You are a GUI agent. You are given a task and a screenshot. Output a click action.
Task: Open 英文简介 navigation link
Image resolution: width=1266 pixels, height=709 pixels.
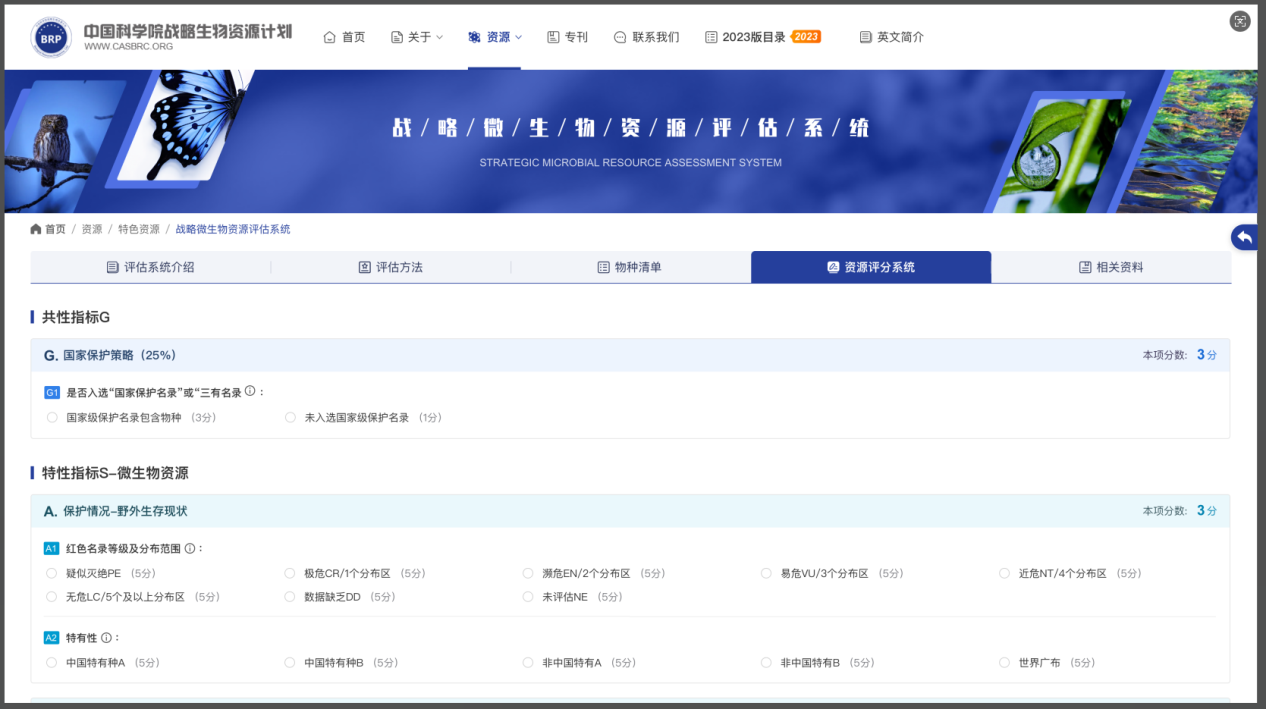[x=891, y=37]
